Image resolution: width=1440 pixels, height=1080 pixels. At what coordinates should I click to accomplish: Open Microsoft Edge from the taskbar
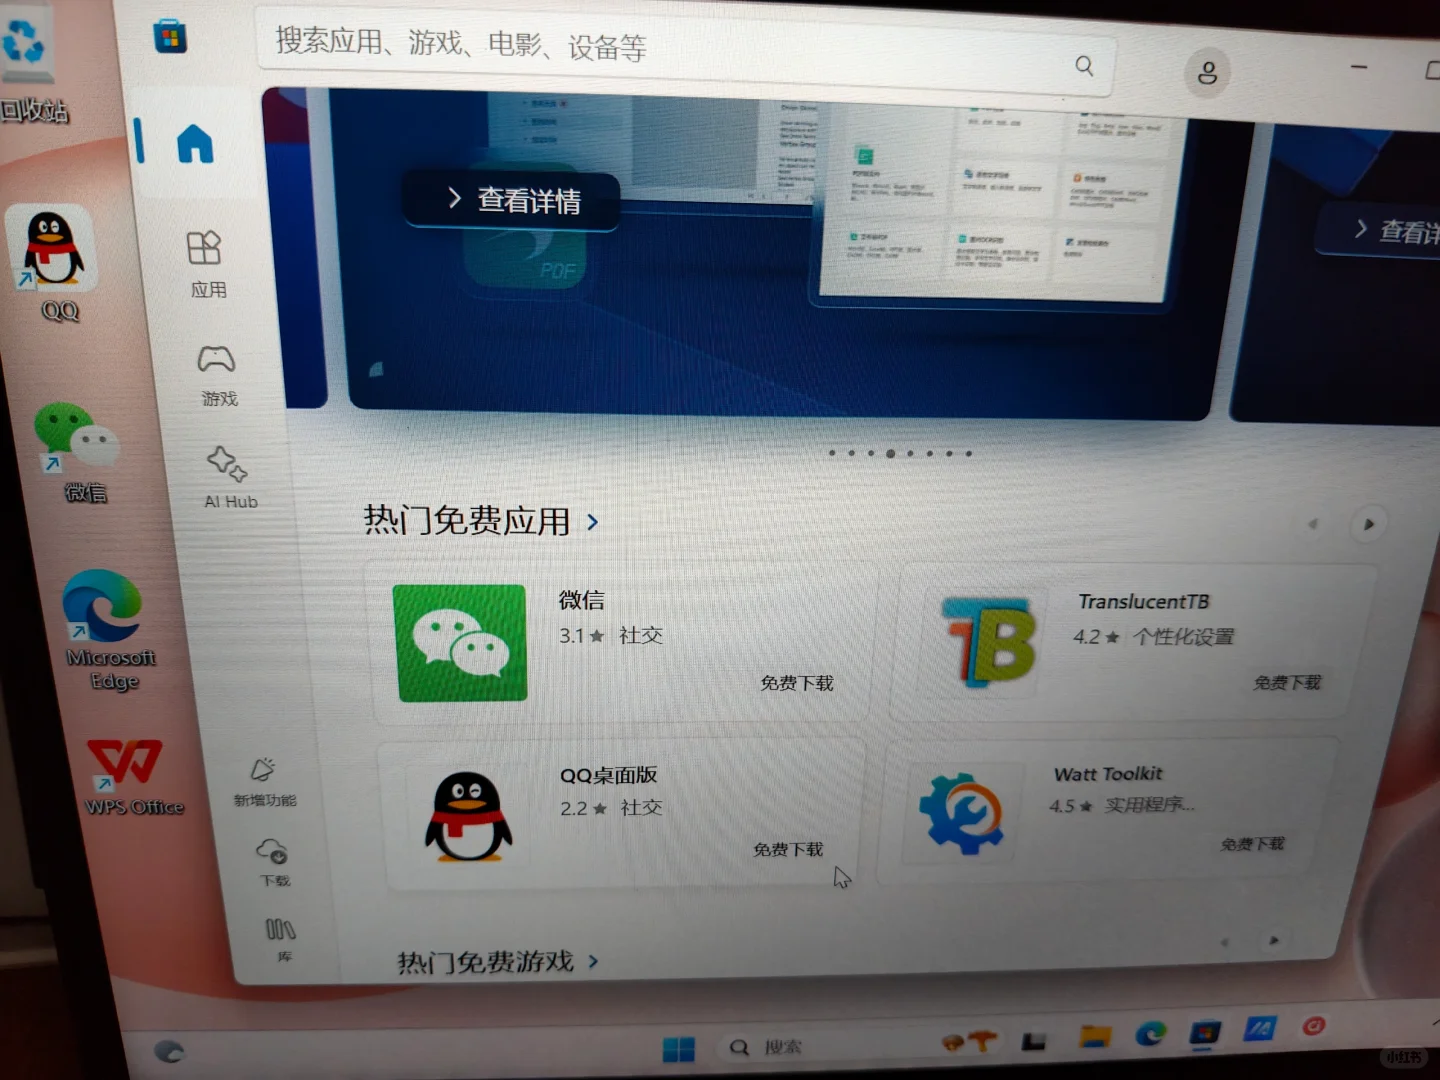click(x=1150, y=1037)
